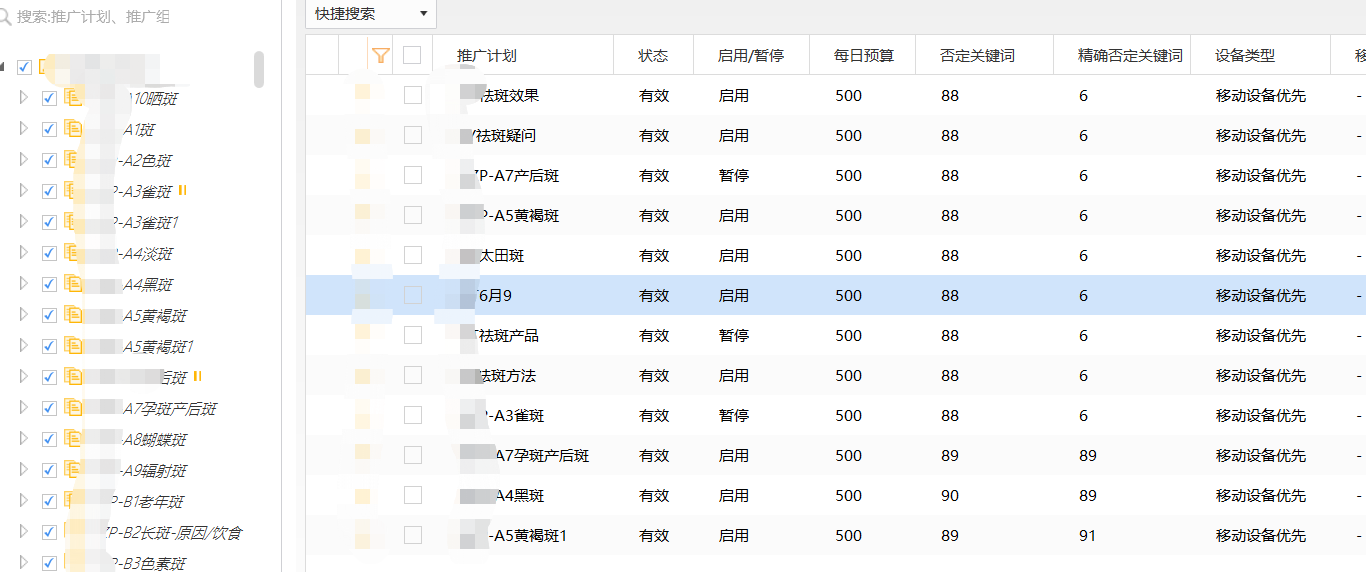
Task: Click the 暂停 cell in the A3雀斑 table row
Action: tap(734, 415)
